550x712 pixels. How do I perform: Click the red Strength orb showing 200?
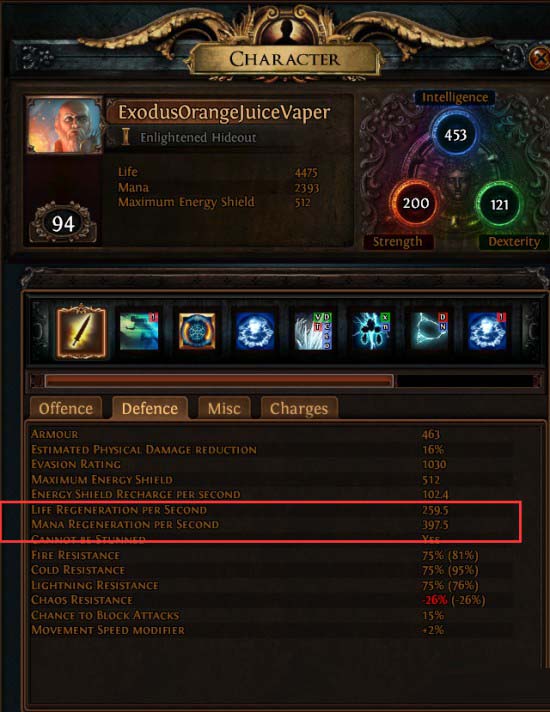[415, 203]
